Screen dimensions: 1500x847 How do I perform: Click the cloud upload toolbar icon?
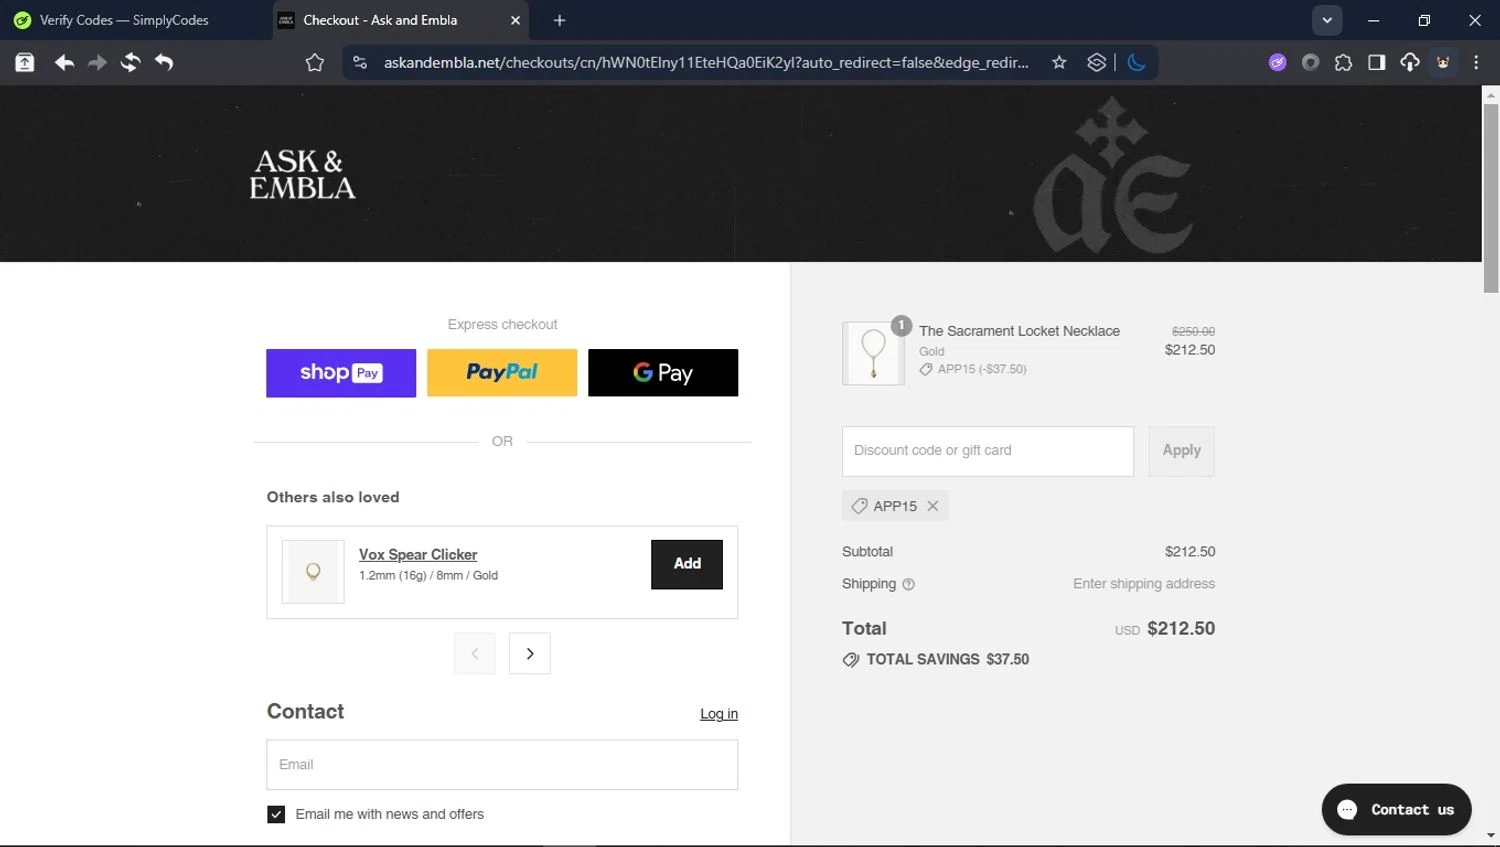click(1410, 62)
